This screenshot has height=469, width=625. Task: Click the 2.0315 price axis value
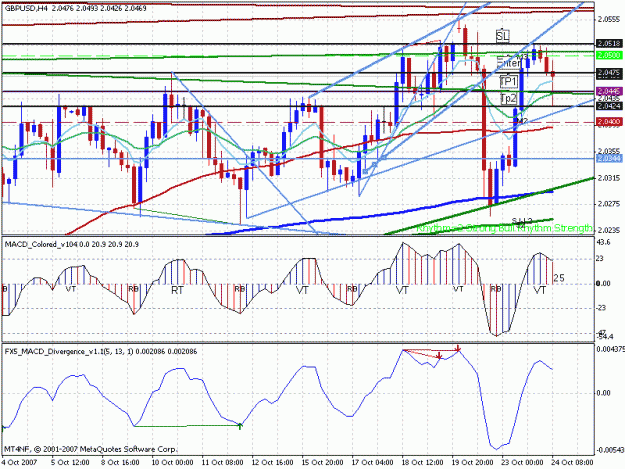(609, 178)
